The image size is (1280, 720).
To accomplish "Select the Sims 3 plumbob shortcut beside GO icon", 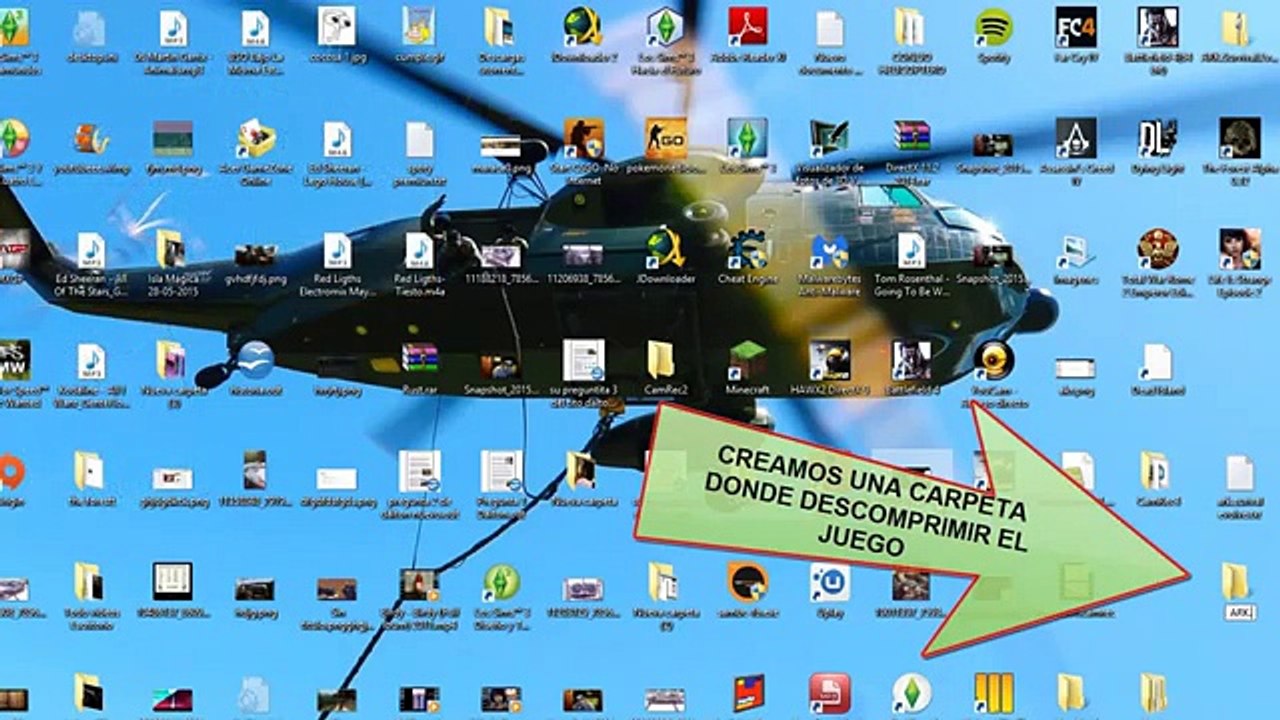I will pyautogui.click(x=747, y=138).
